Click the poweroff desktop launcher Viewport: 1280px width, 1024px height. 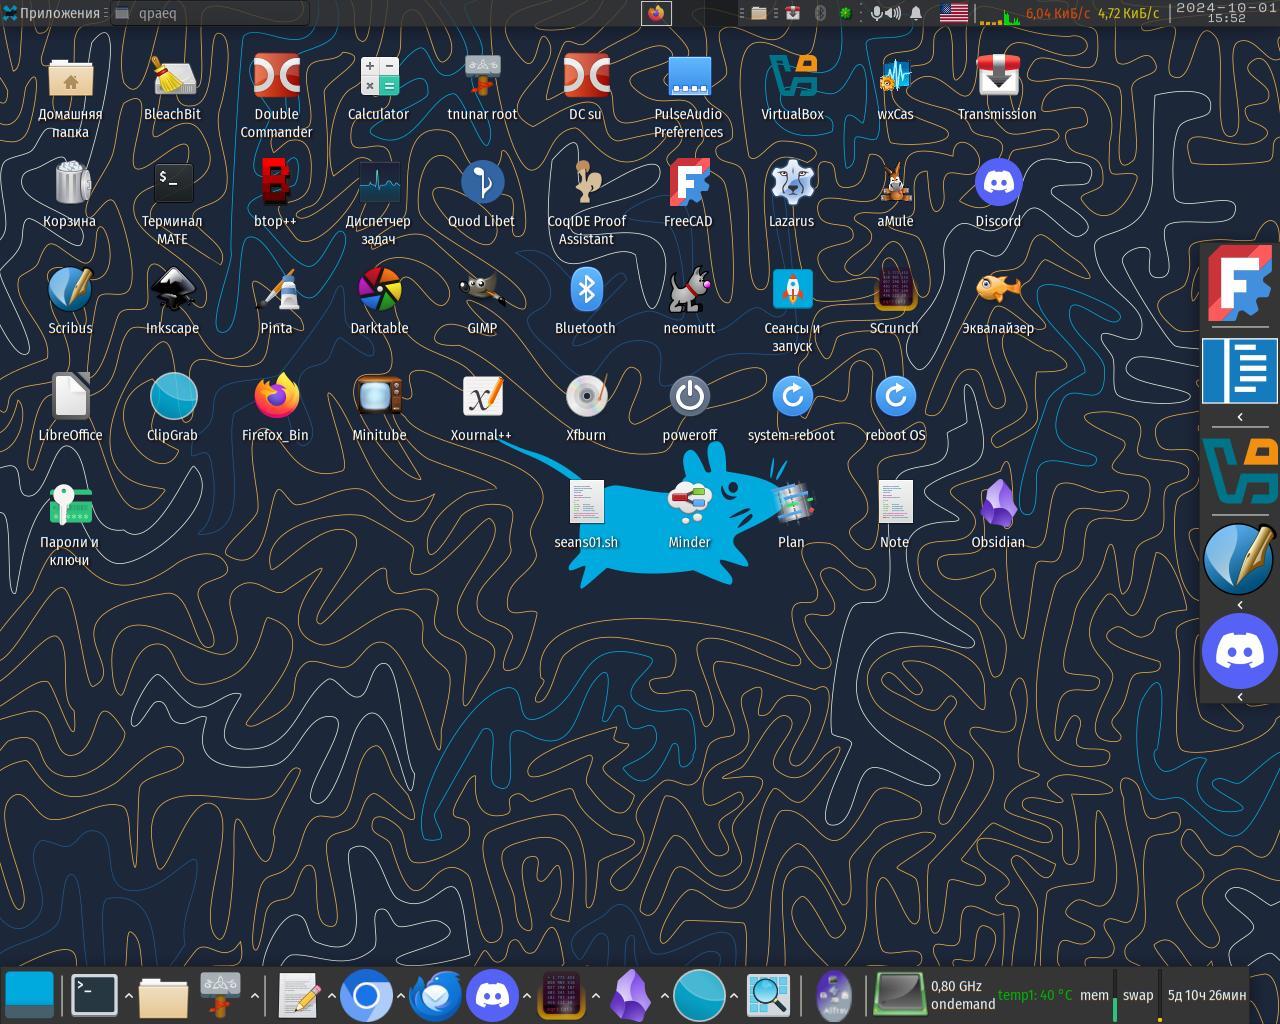689,399
